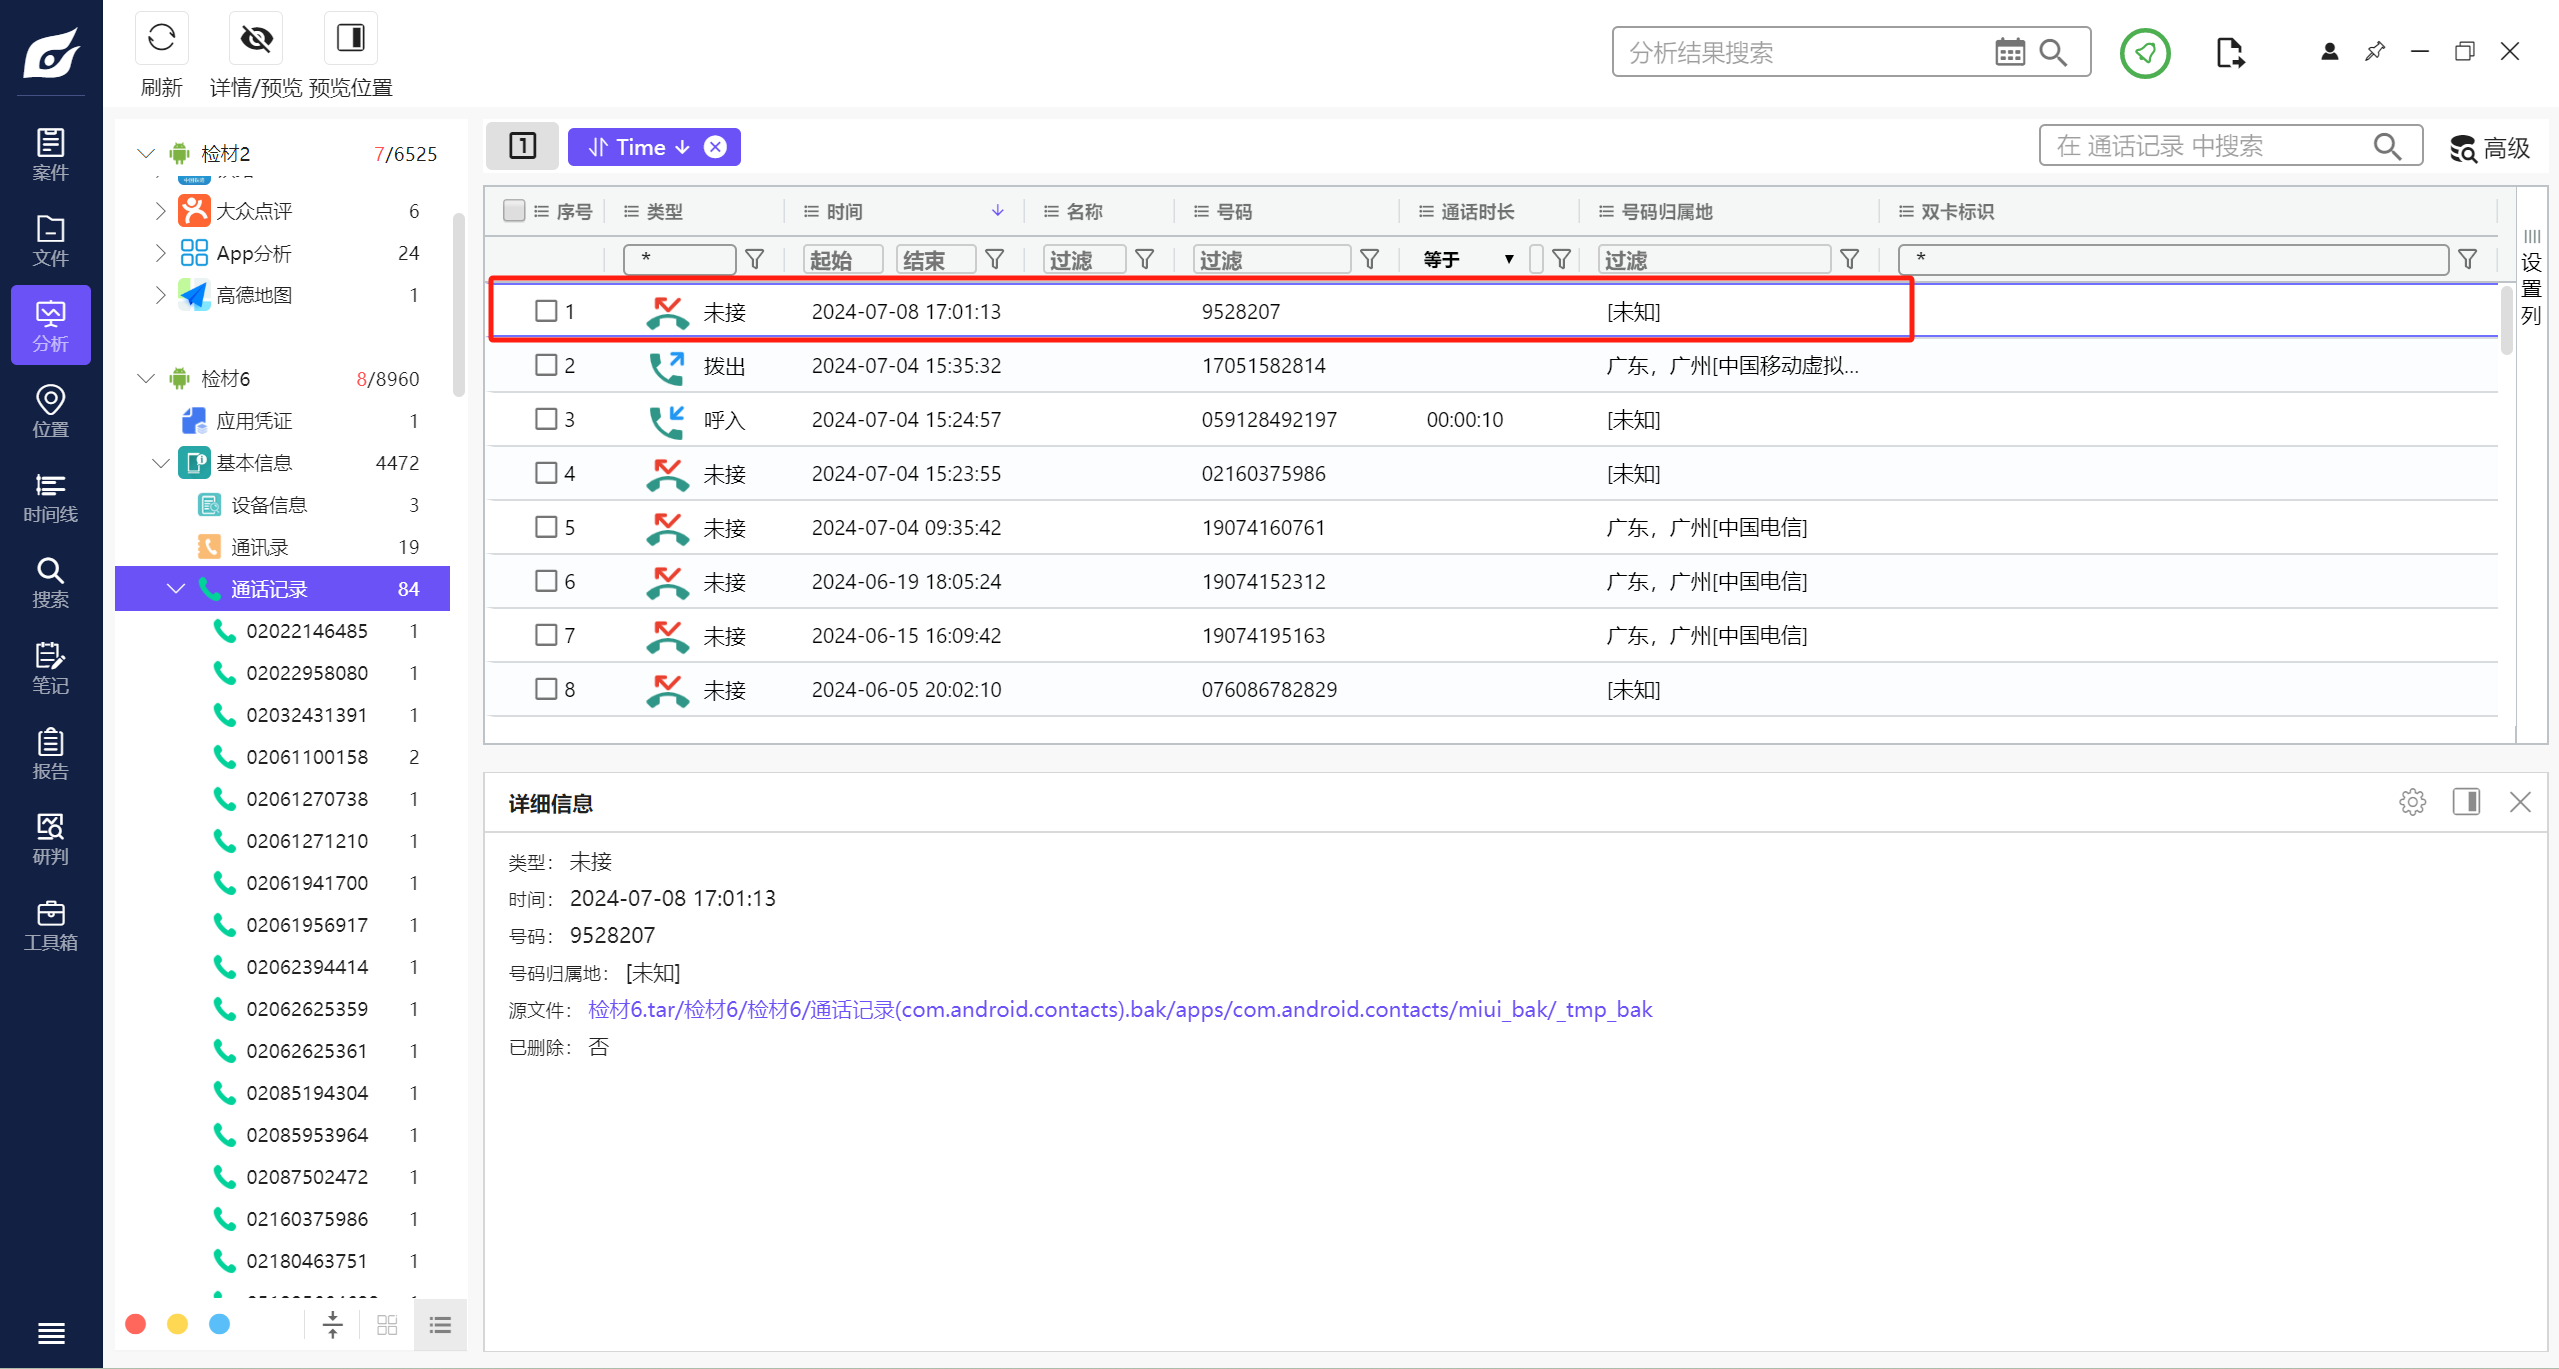
Task: Click the Refresh (刷新) toolbar icon
Action: [161, 39]
